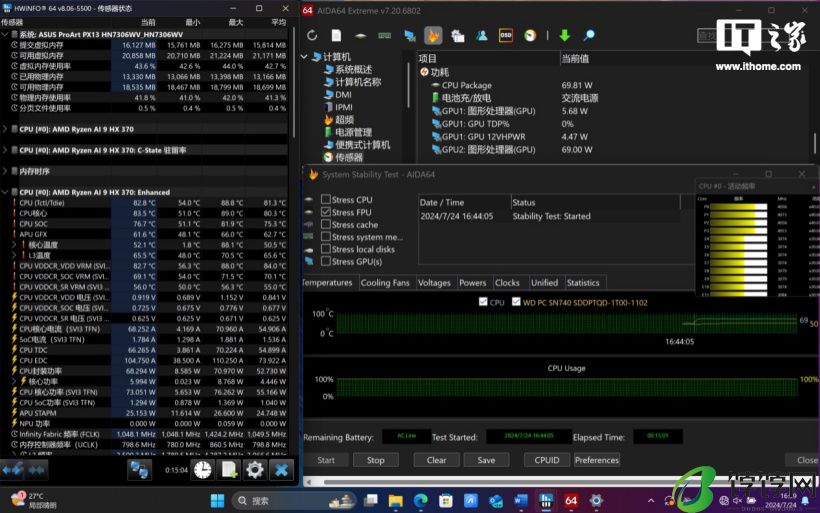Click the AIDA64 monitor diagnostics toolbar icon
Image resolution: width=820 pixels, height=513 pixels.
pyautogui.click(x=409, y=35)
